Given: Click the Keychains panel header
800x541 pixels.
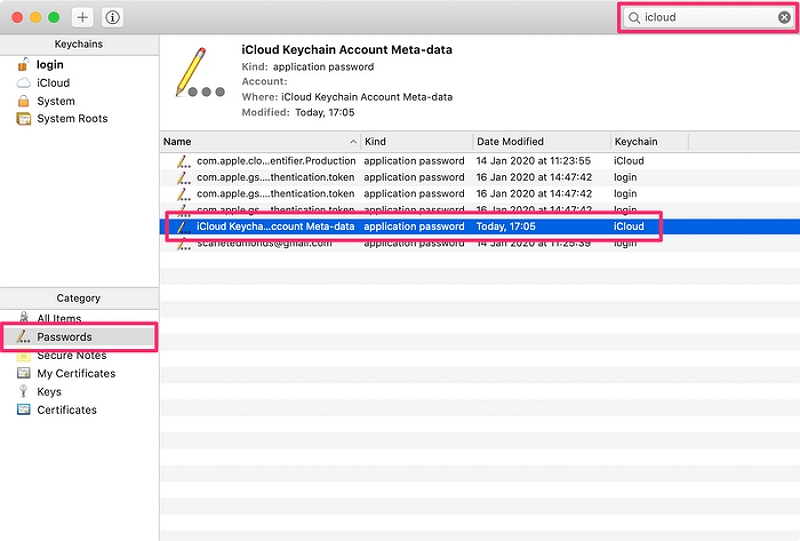Looking at the screenshot, I should point(79,44).
